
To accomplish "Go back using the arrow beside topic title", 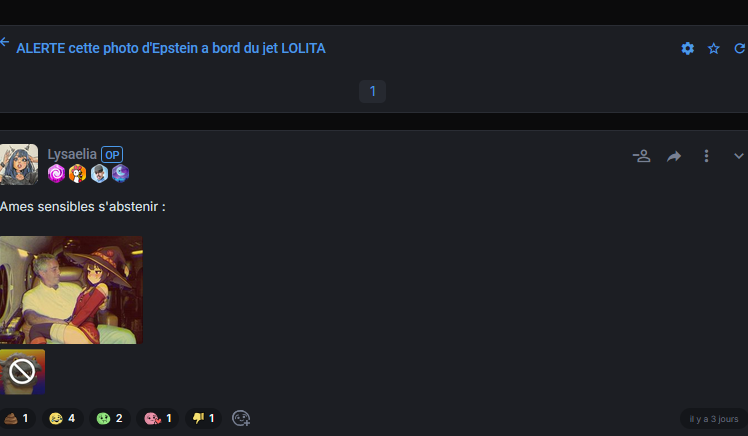I will [x=5, y=43].
